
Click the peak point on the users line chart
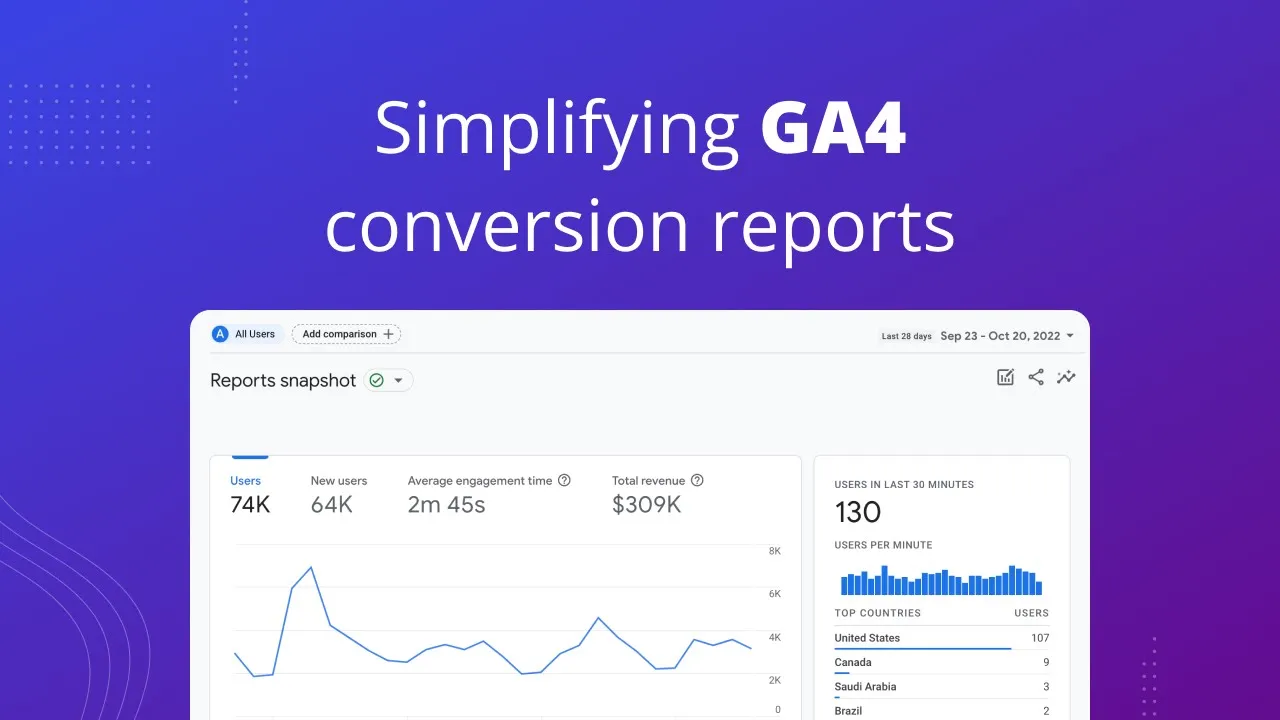(312, 567)
